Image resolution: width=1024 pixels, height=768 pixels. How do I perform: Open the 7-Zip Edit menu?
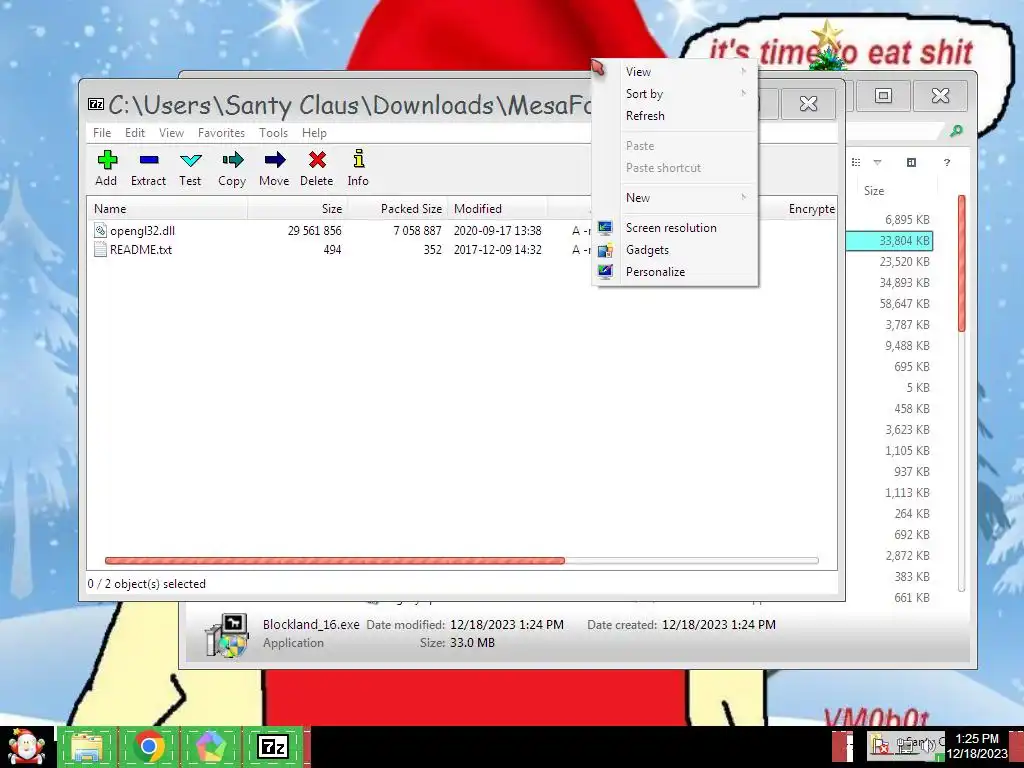click(135, 133)
